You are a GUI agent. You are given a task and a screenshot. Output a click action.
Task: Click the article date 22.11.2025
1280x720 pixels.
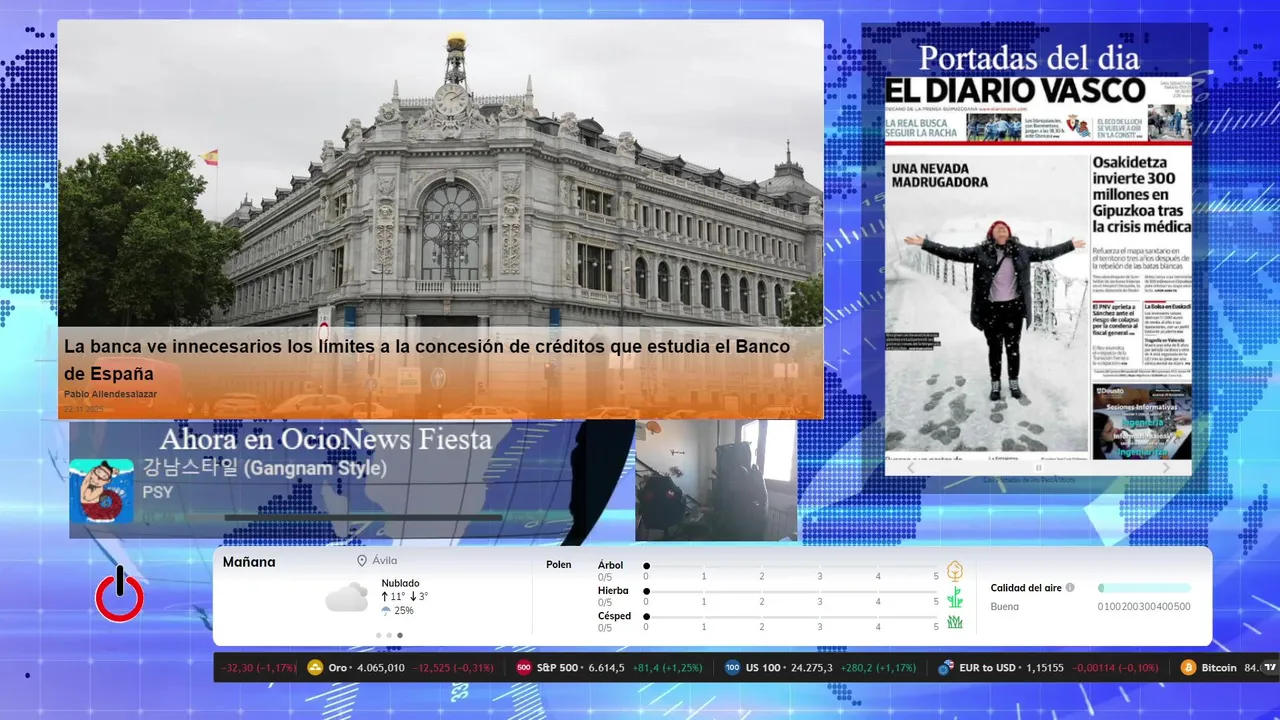[x=84, y=409]
